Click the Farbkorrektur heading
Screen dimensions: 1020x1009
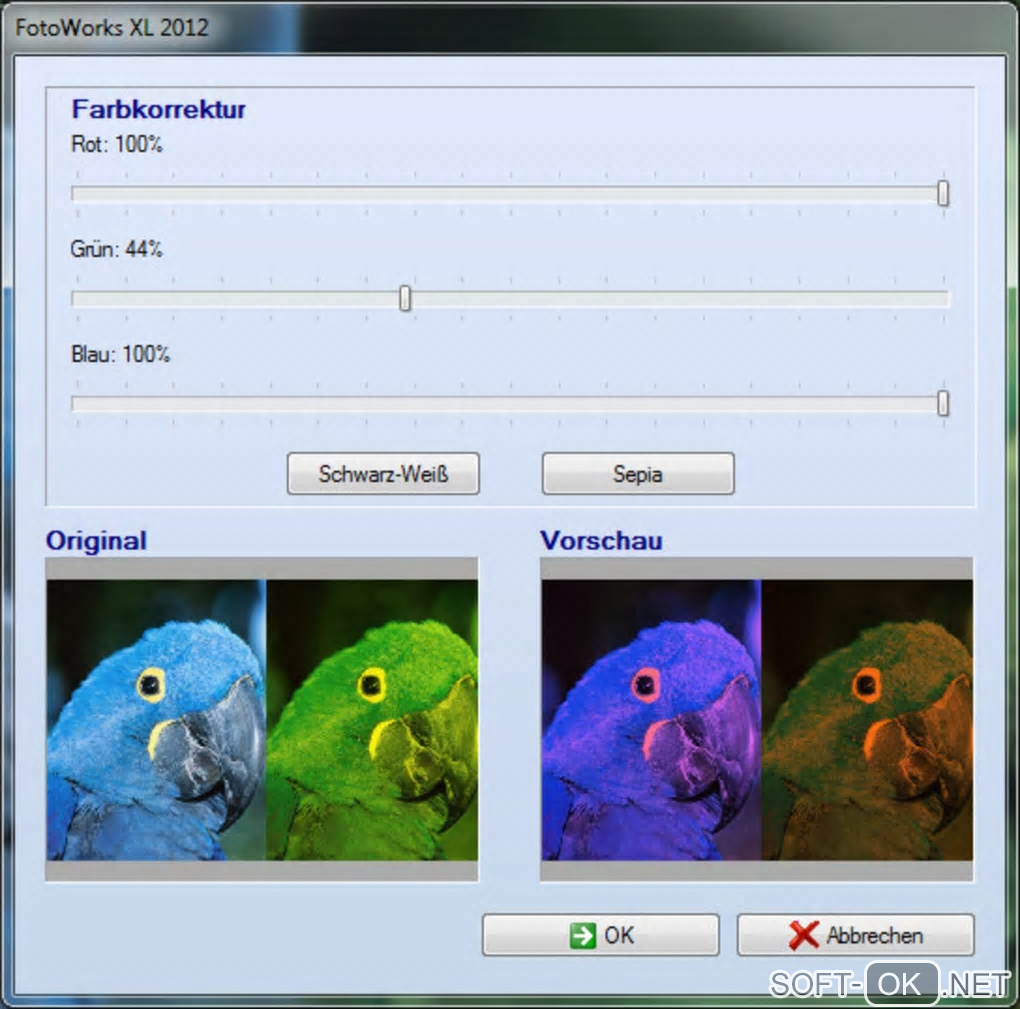[x=159, y=109]
